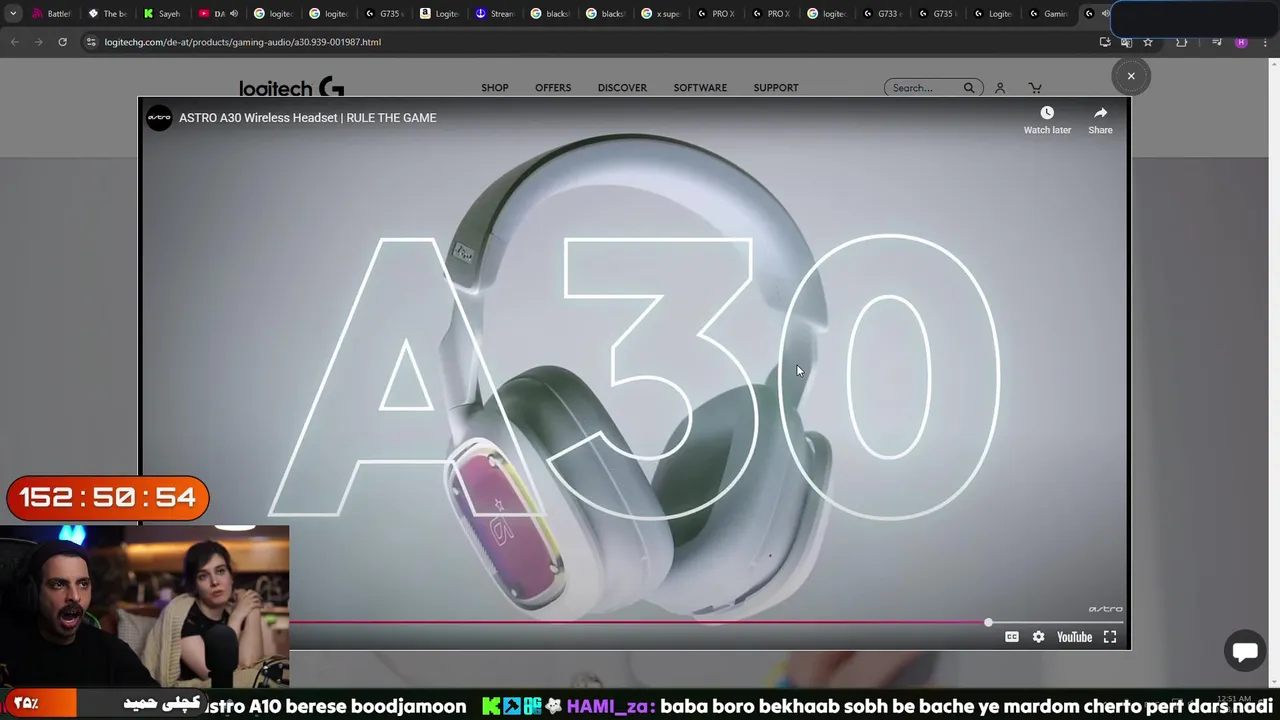The height and width of the screenshot is (720, 1280).
Task: Click the site info icon in address bar
Action: (x=91, y=42)
